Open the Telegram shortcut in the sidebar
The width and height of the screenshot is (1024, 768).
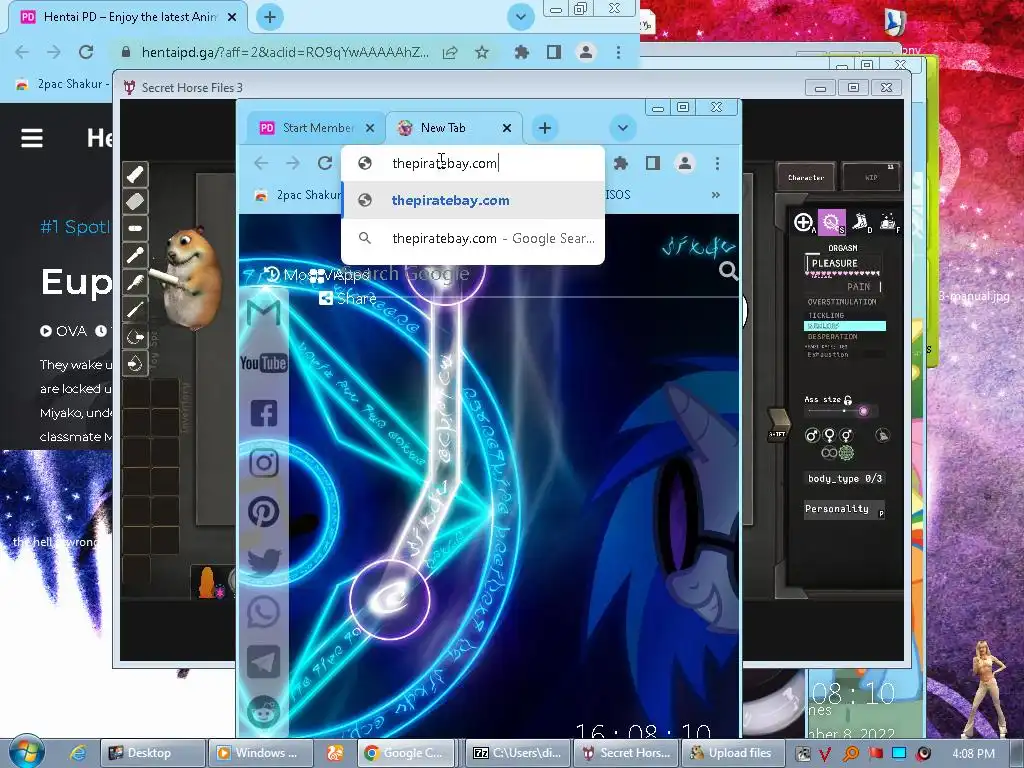coord(264,662)
